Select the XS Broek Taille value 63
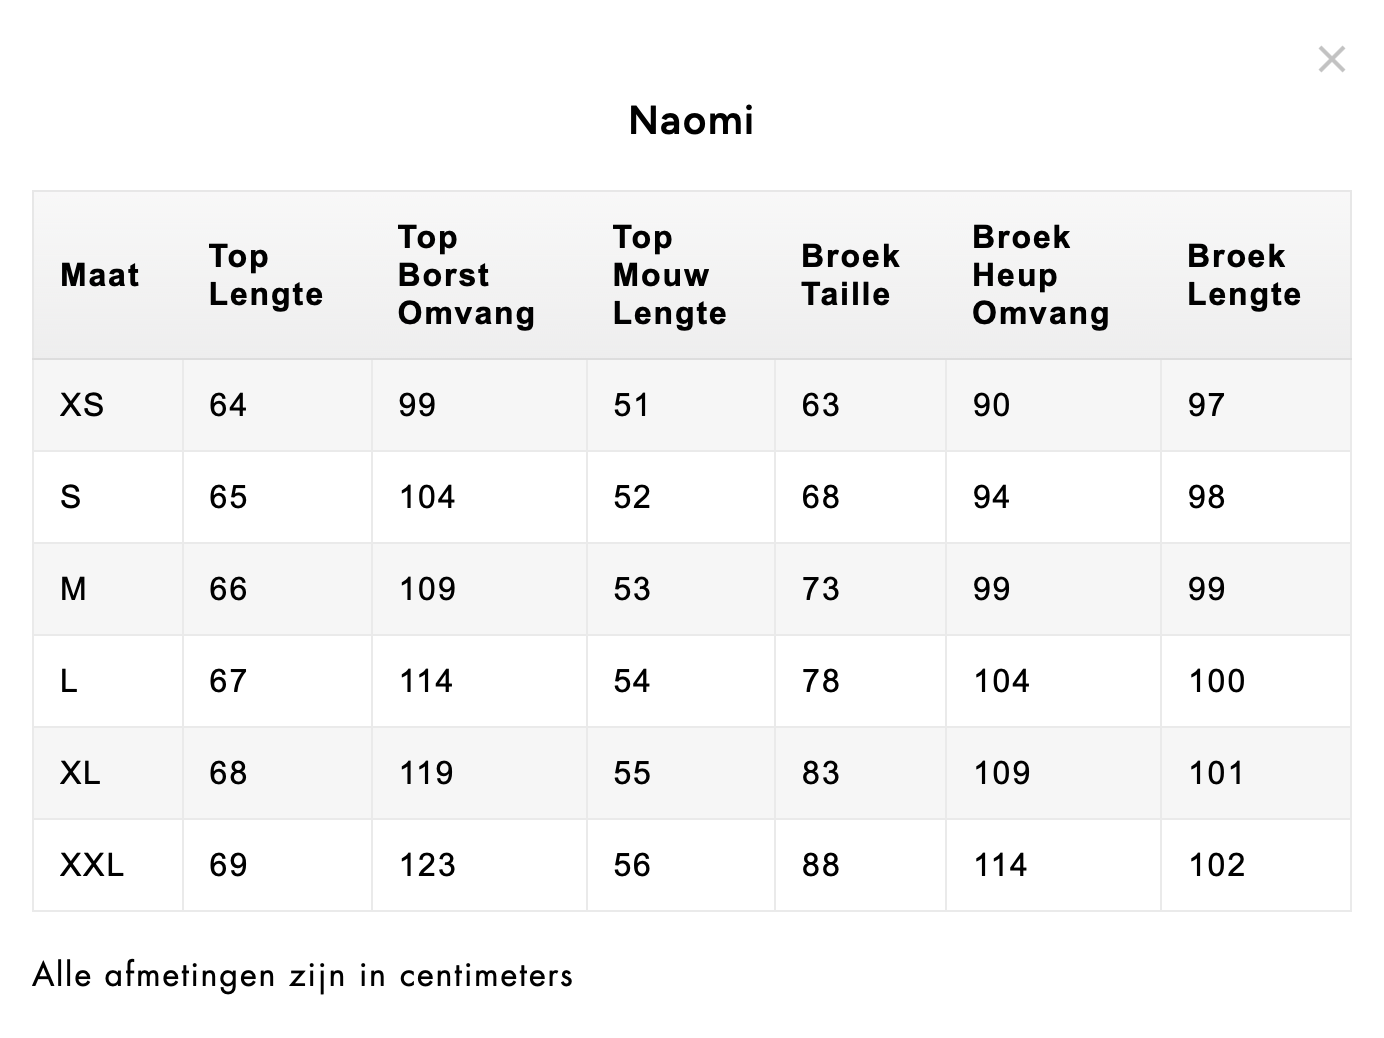This screenshot has width=1384, height=1038. click(820, 405)
